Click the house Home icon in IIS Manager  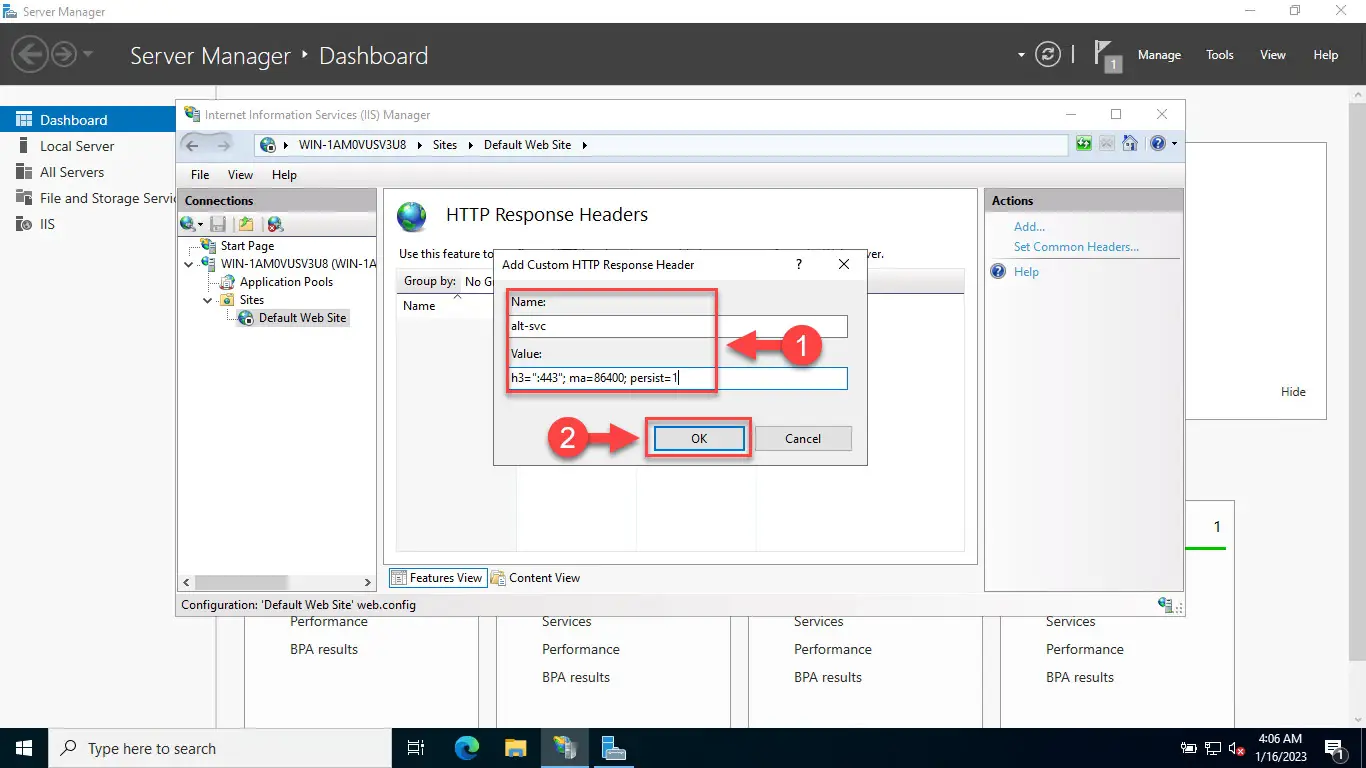(x=1130, y=144)
